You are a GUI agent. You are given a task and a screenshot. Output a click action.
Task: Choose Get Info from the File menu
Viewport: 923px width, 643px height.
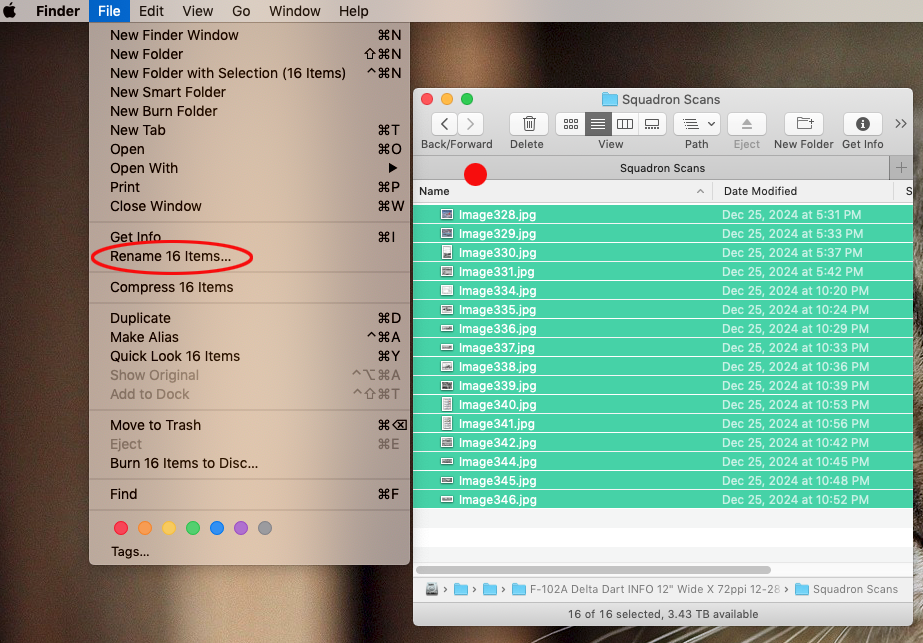point(249,237)
